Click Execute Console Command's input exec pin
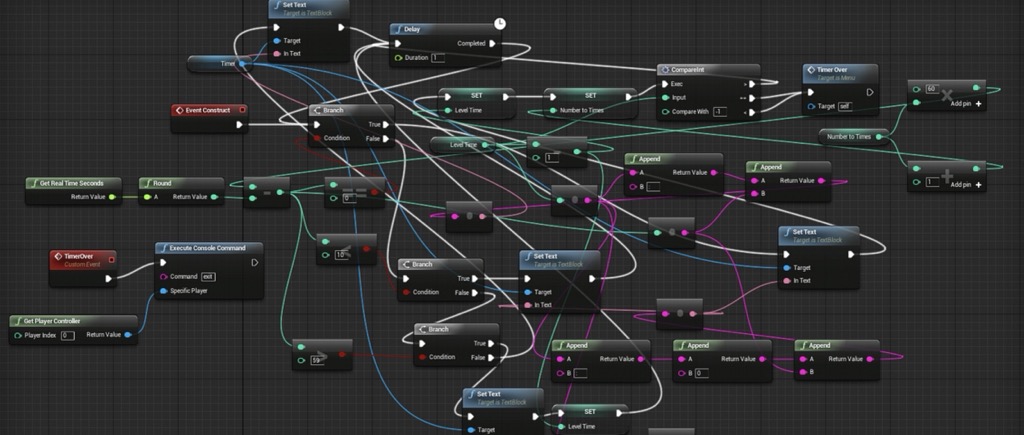Viewport: 1024px width, 435px height. (163, 263)
